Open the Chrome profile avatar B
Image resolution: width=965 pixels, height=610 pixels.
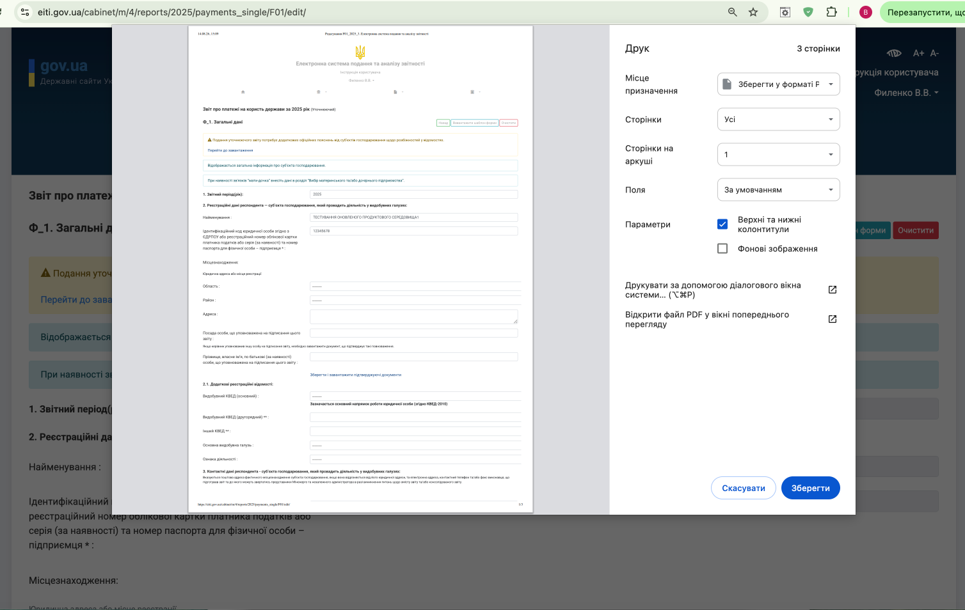pyautogui.click(x=865, y=12)
